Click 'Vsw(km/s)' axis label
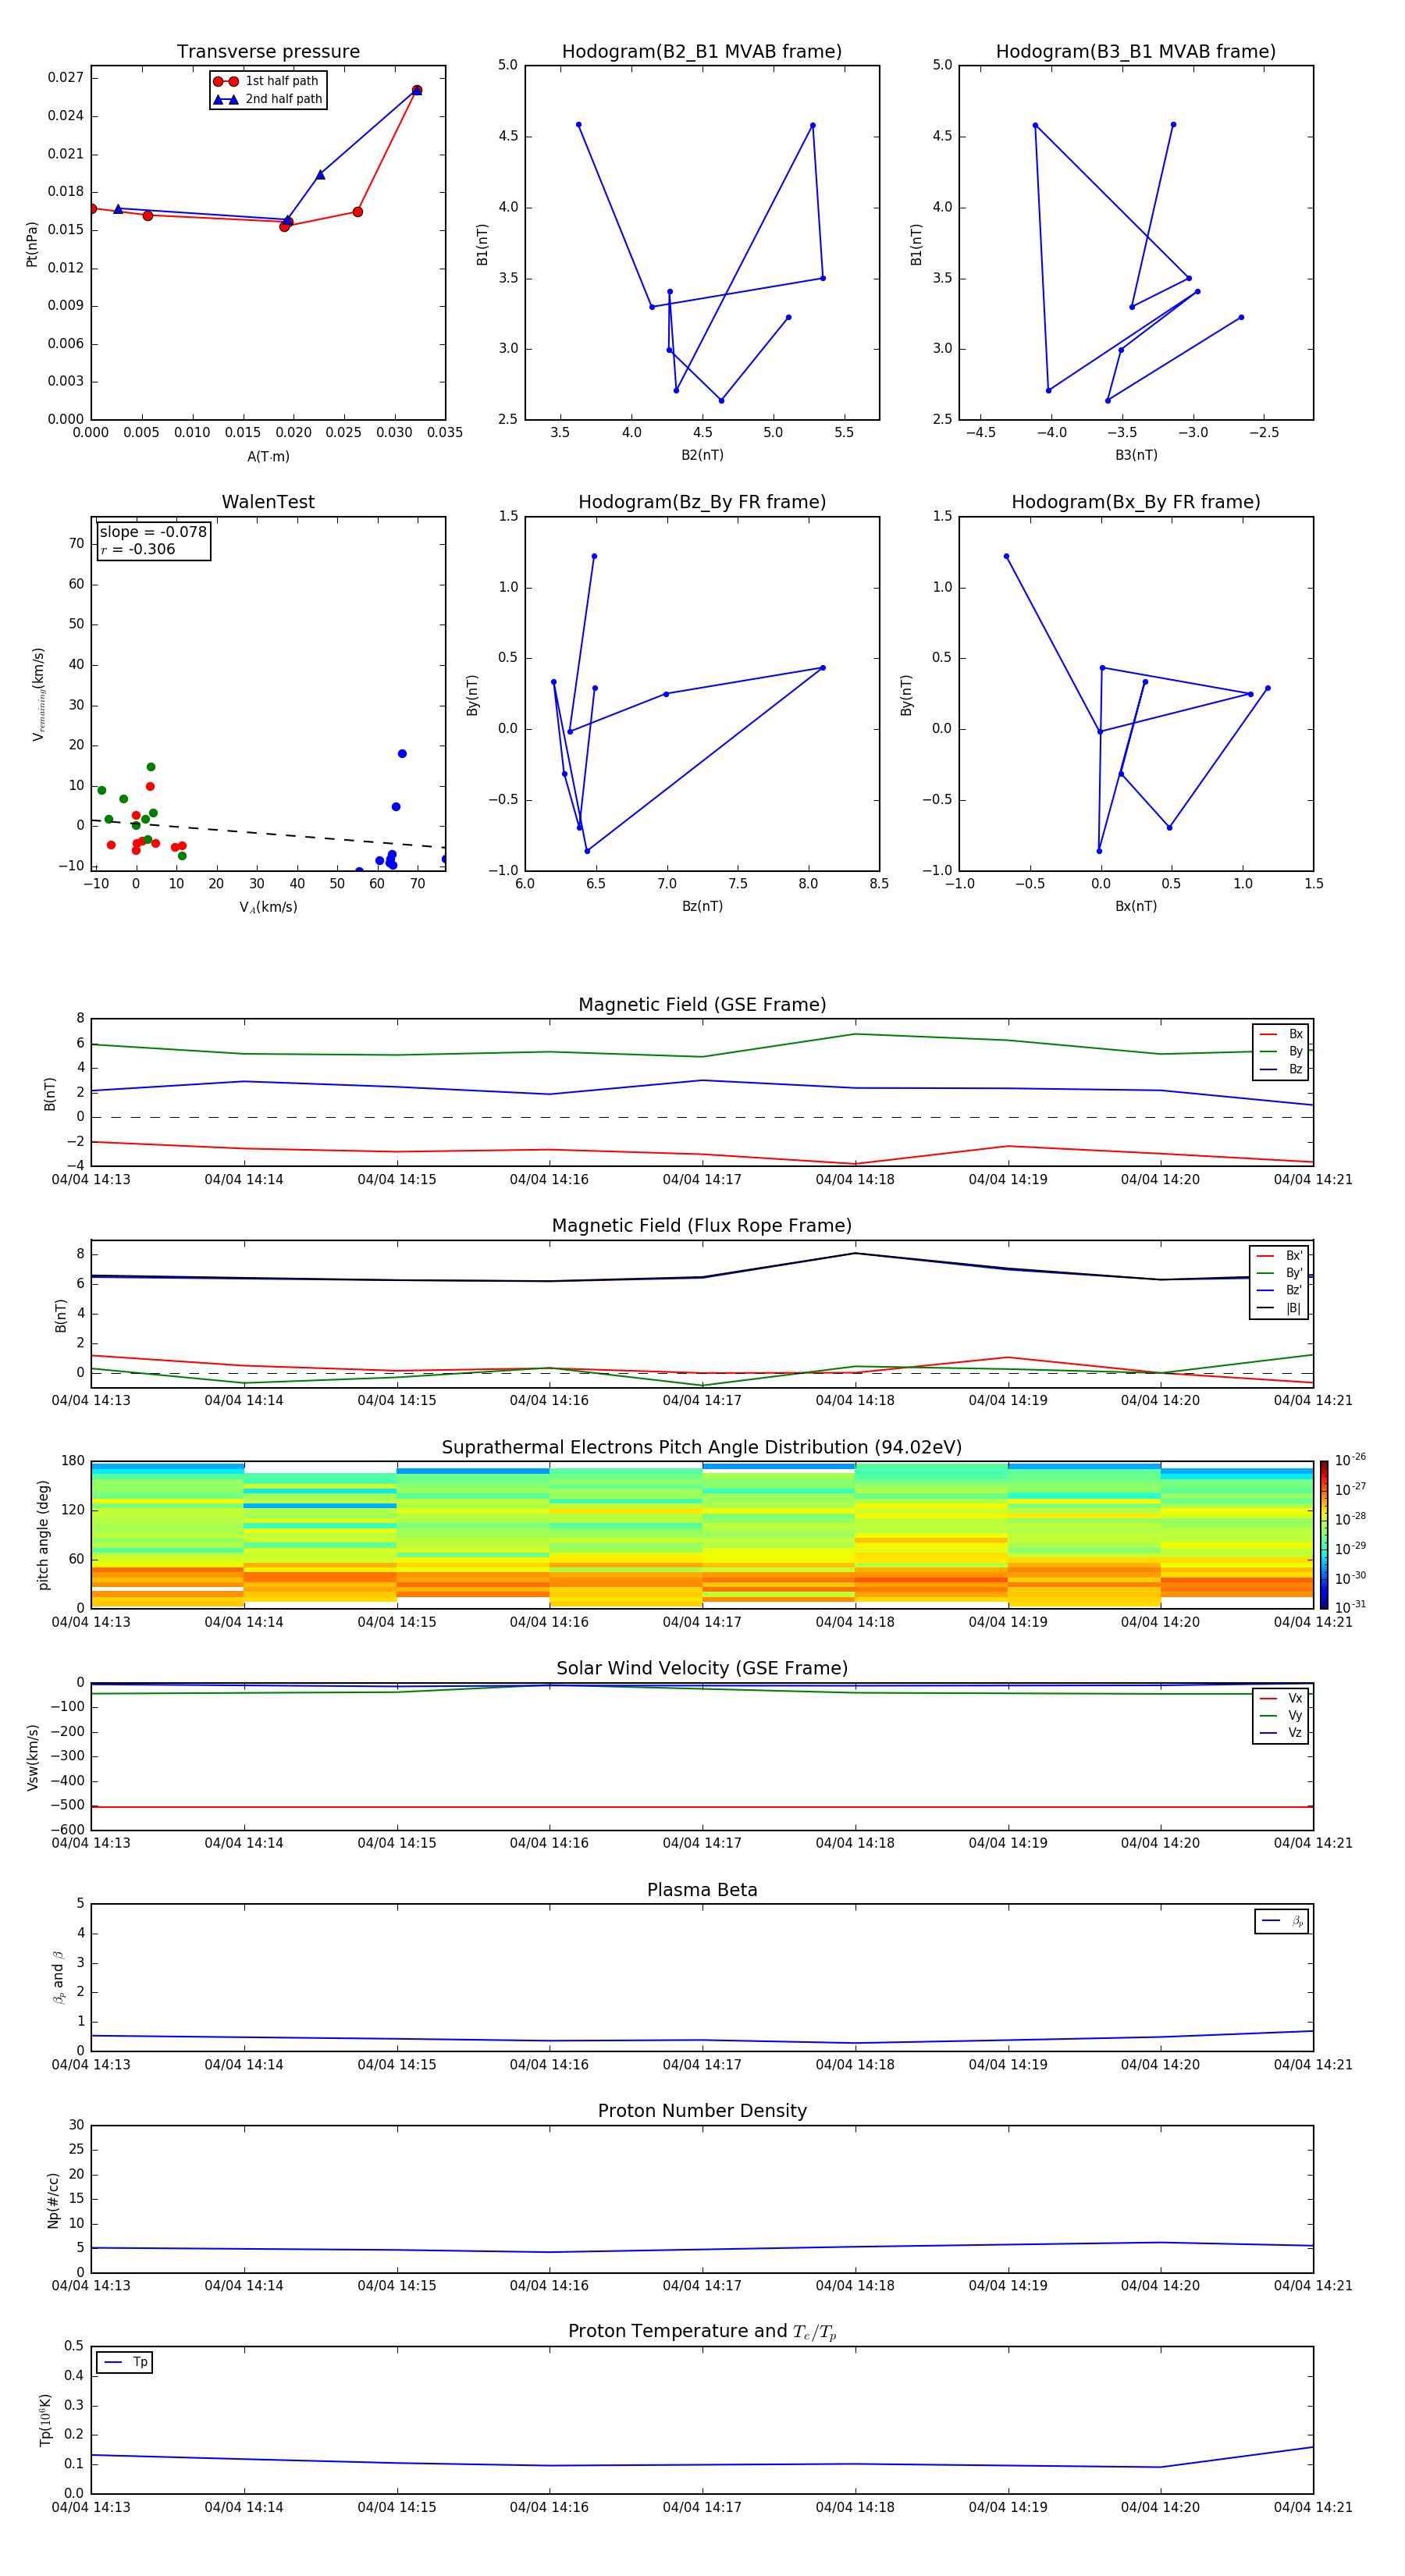1405x2576 pixels. tap(33, 1756)
